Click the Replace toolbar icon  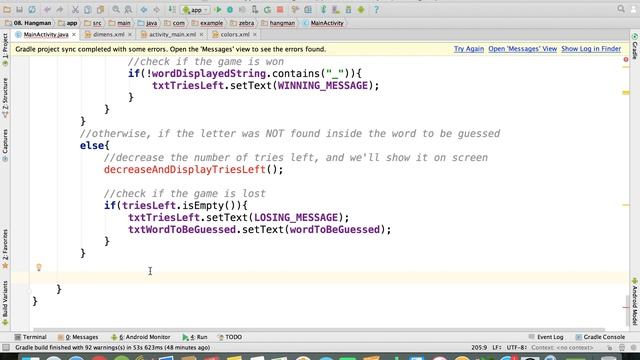coord(128,9)
